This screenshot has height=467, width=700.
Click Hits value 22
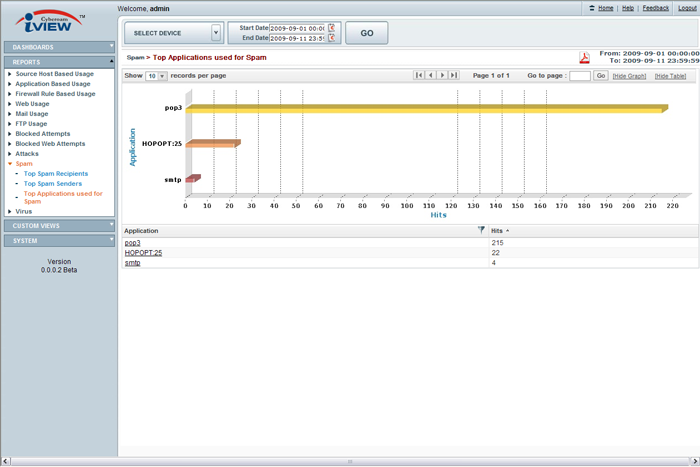click(x=496, y=253)
